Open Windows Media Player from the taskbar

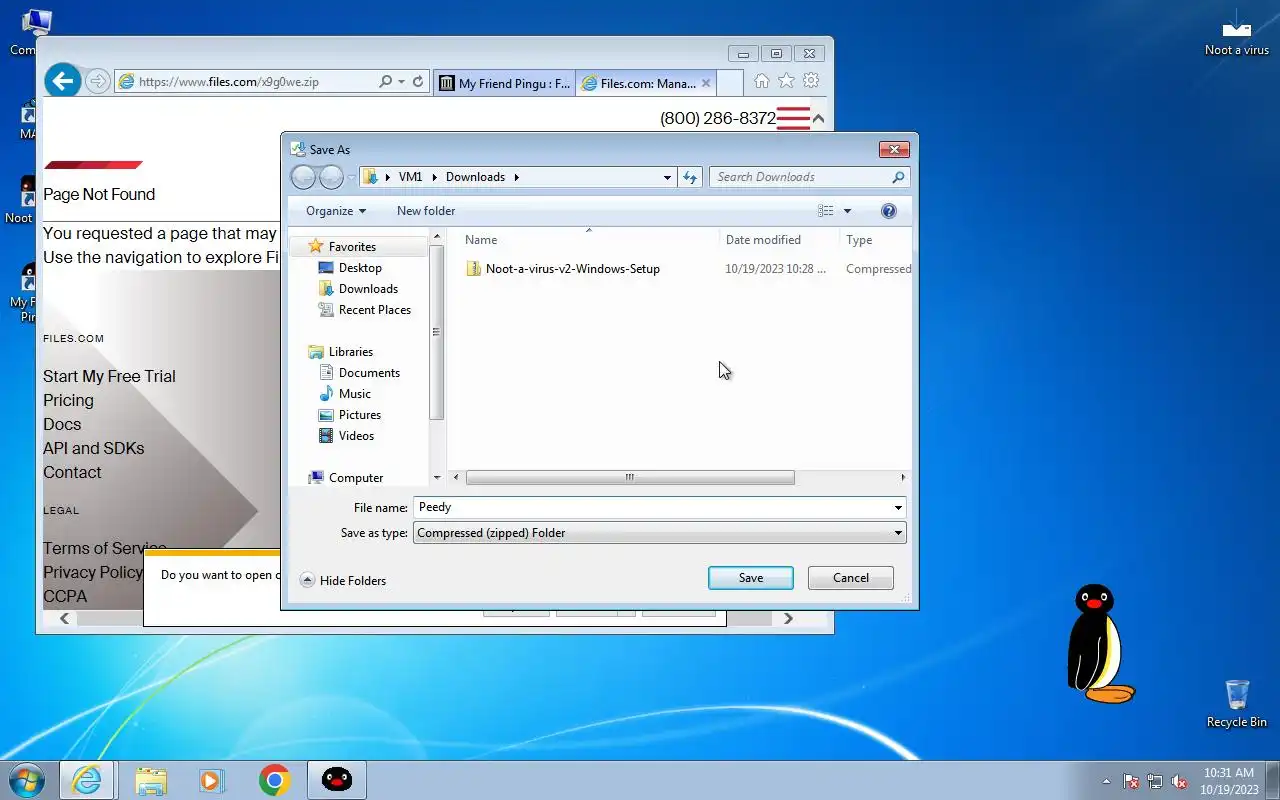click(x=212, y=780)
